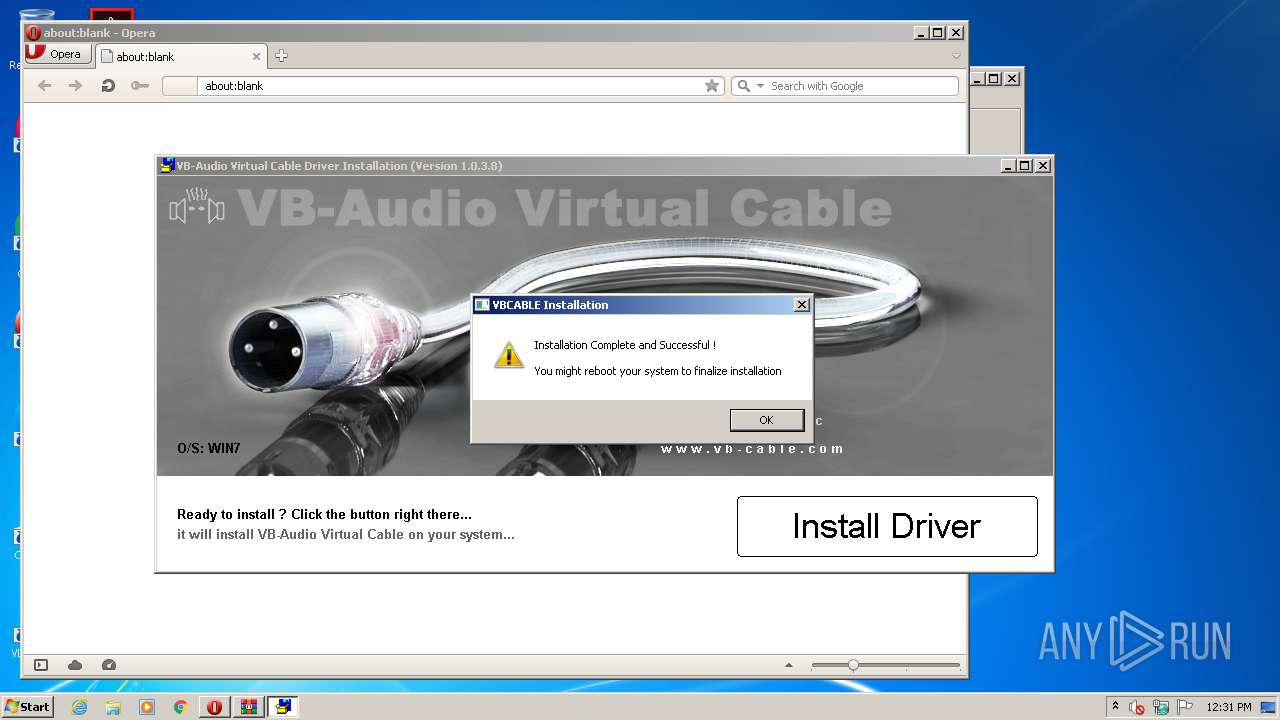Reload the page in Opera
Viewport: 1280px width, 720px height.
[x=108, y=86]
